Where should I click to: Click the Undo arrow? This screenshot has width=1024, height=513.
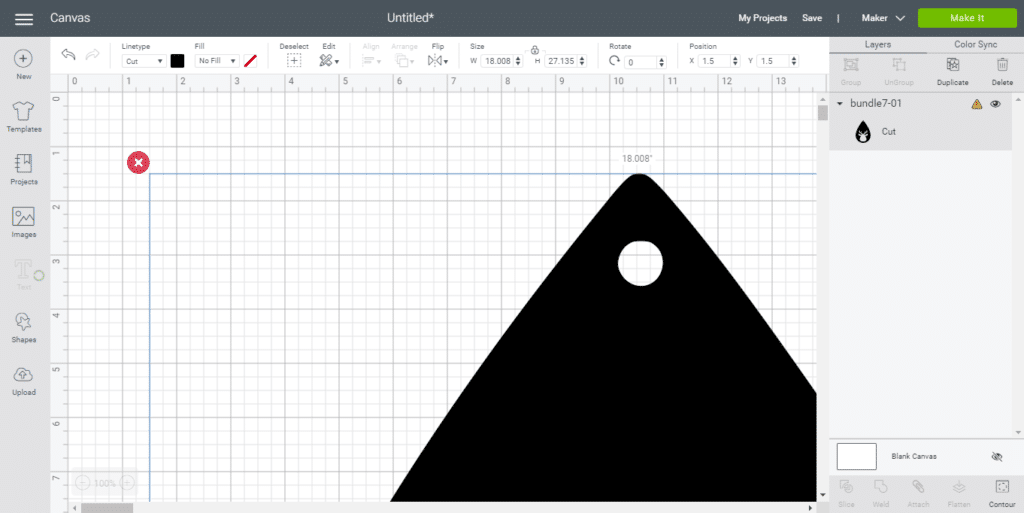(68, 55)
